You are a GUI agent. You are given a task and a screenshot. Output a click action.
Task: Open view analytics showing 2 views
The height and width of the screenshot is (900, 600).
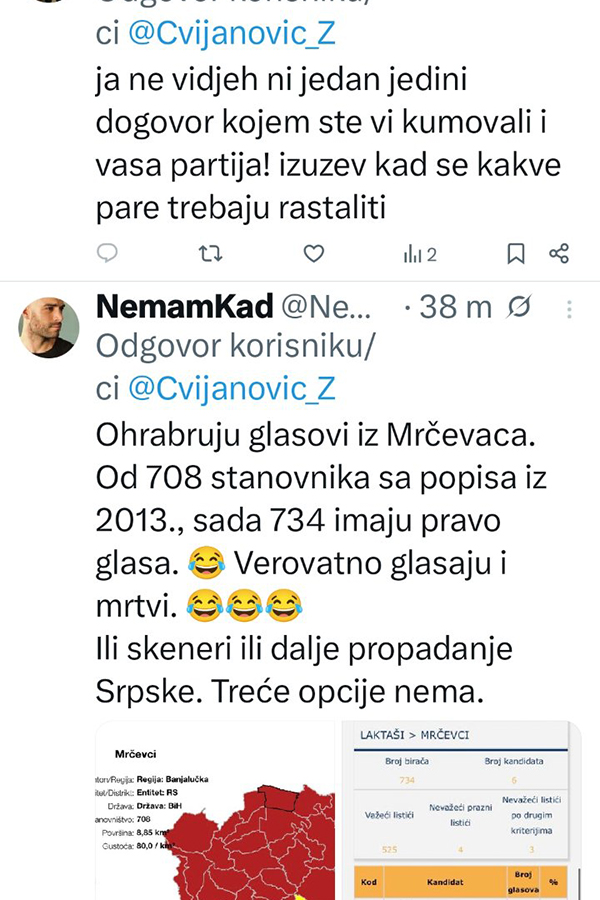point(420,254)
